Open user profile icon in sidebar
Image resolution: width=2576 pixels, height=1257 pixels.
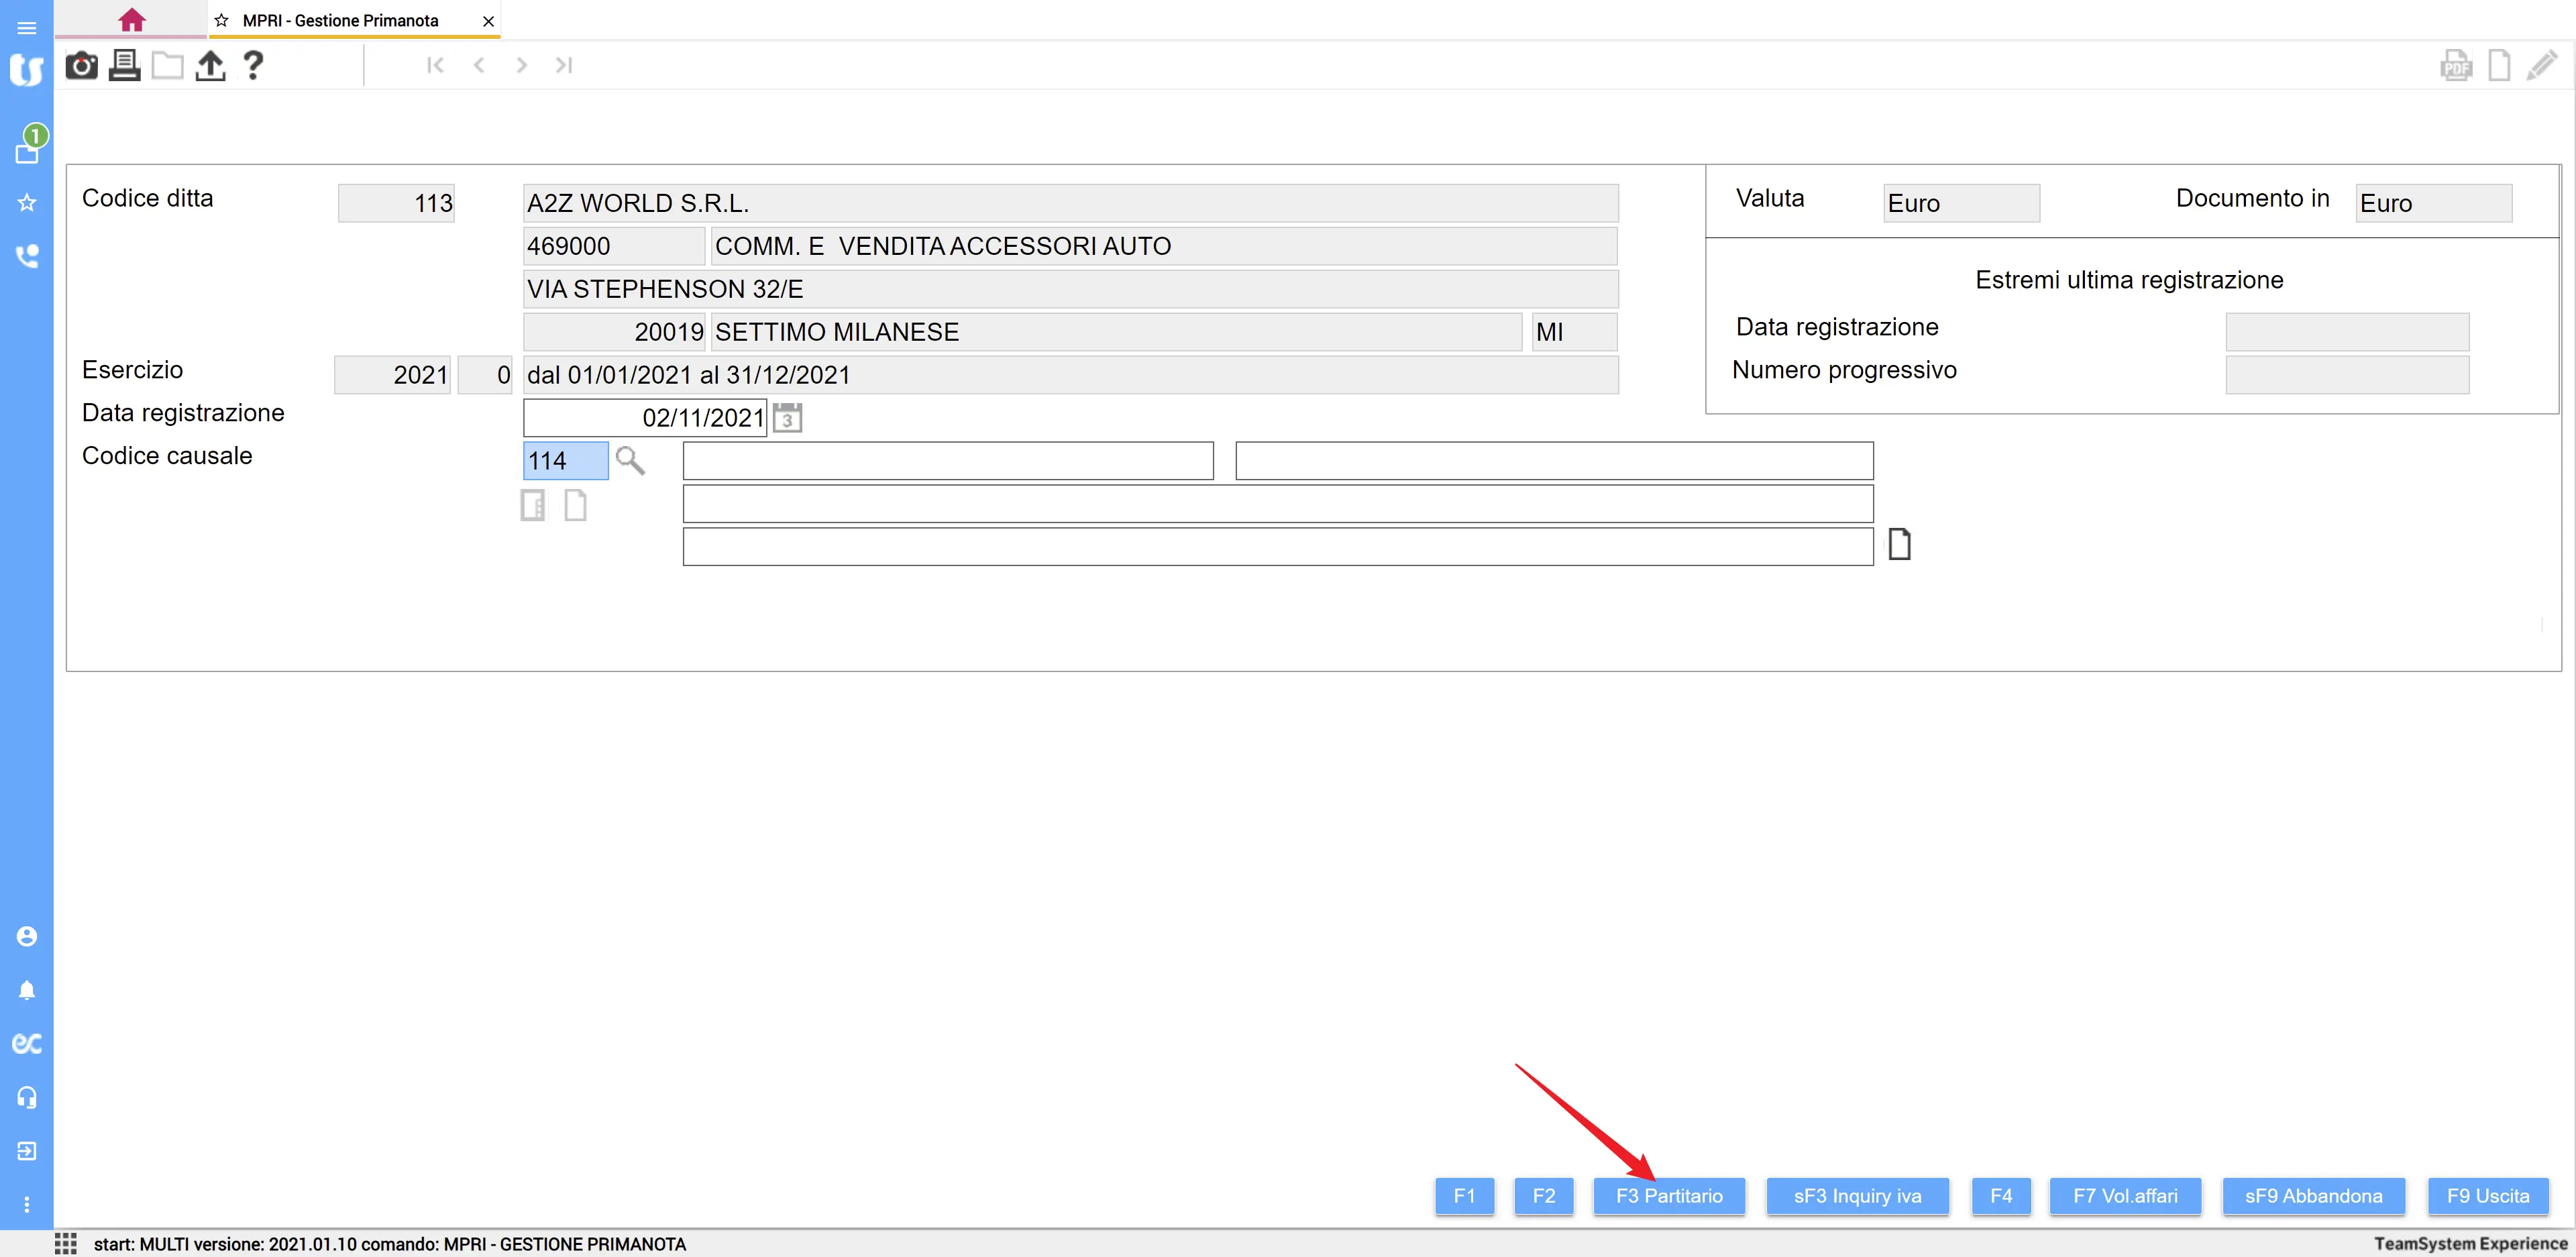click(27, 936)
